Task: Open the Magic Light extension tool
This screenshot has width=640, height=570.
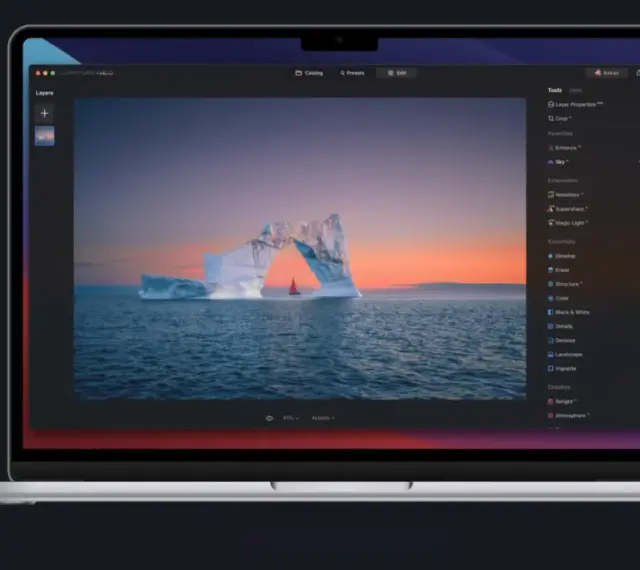Action: click(568, 223)
